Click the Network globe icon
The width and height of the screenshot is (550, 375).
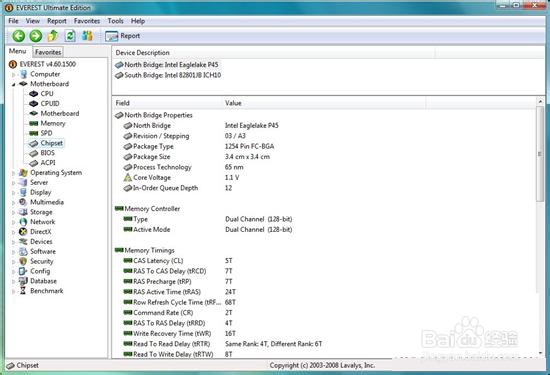point(23,222)
